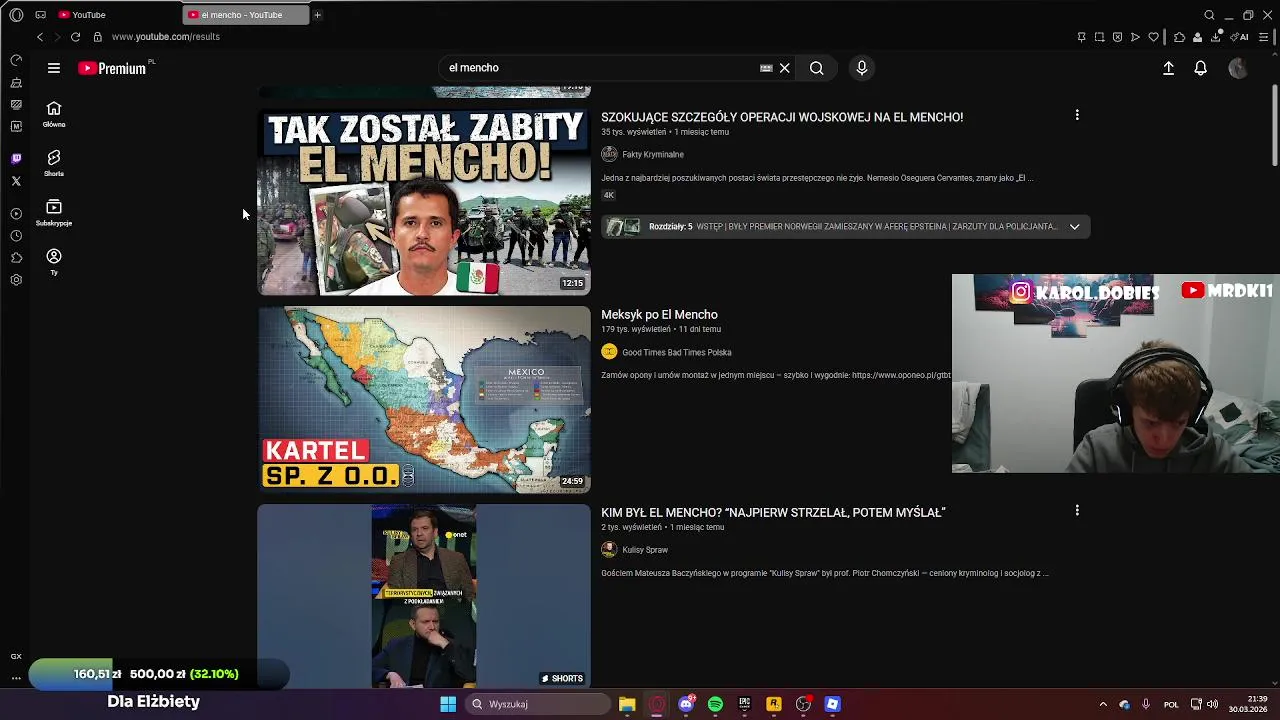Add page to bookmarks with heart icon
The image size is (1280, 720).
click(1153, 37)
